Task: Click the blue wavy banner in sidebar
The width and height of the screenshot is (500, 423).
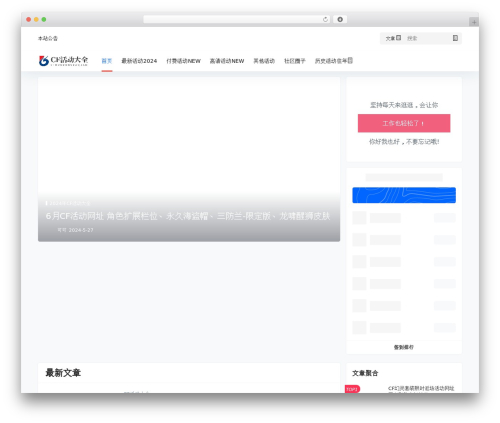Action: (404, 195)
